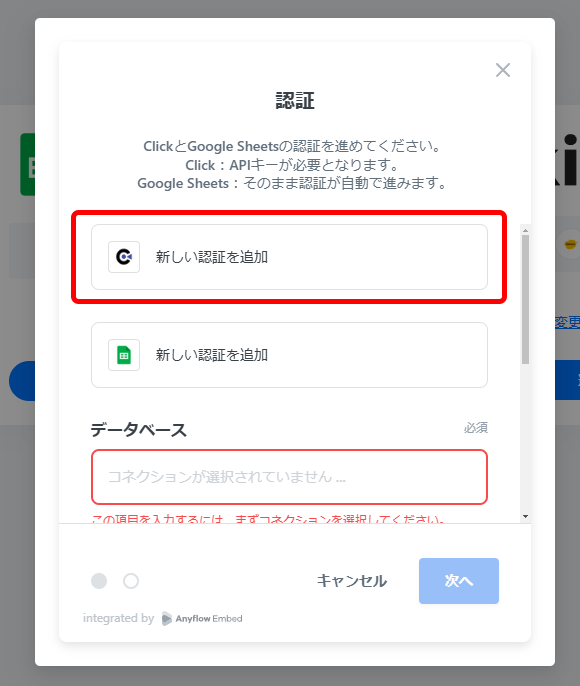Screen dimensions: 580x686
Task: Click the キャンセル button
Action: tap(352, 581)
